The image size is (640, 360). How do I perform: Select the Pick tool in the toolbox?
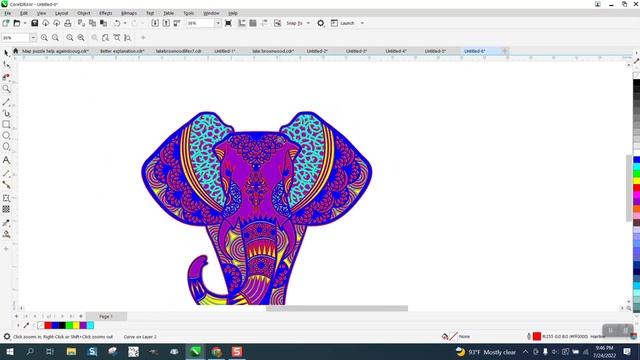click(x=6, y=53)
